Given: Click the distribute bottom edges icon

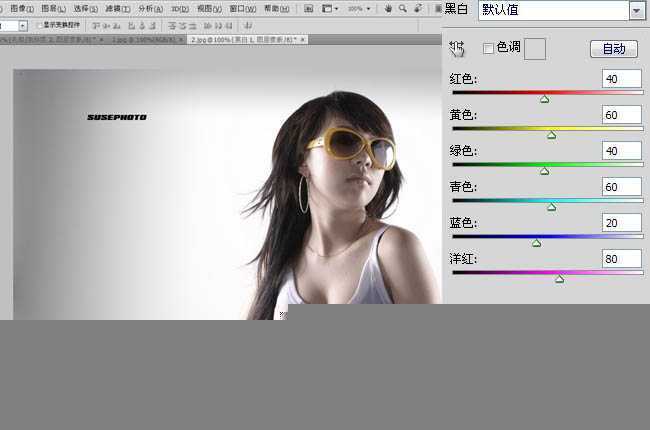Looking at the screenshot, I should [192, 26].
